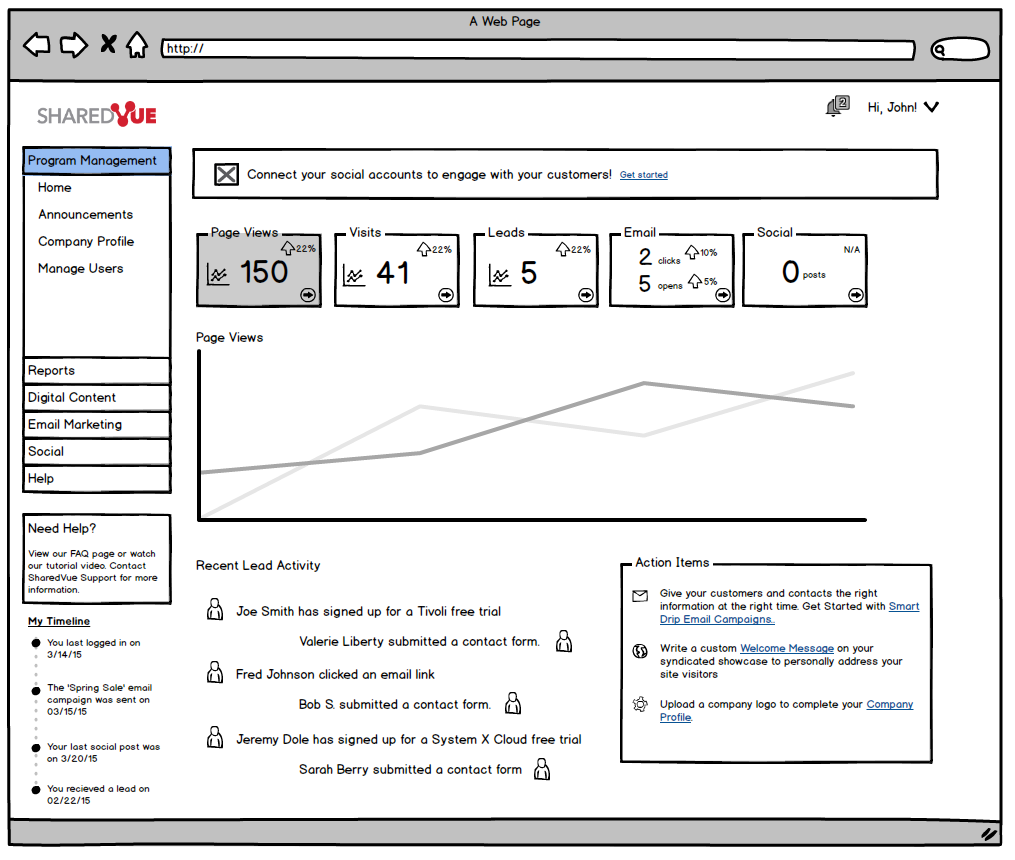This screenshot has width=1015, height=860.
Task: Click 'Joe Smith has signed up' activity text
Action: 368,612
